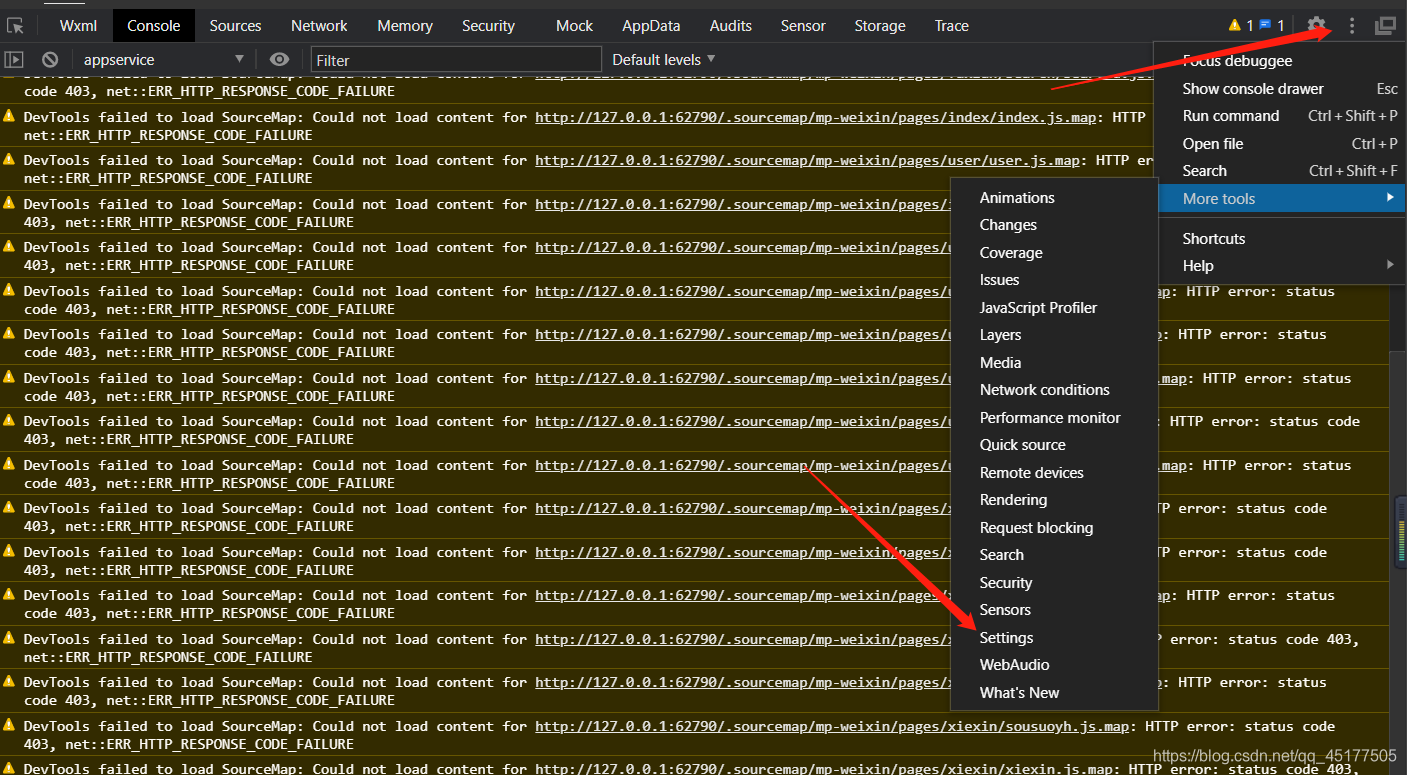This screenshot has width=1407, height=775.
Task: Open the Audits tab
Action: pyautogui.click(x=730, y=26)
